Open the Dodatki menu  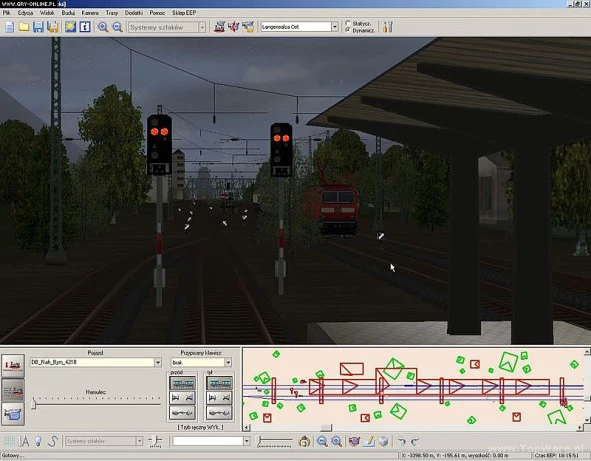tap(134, 13)
